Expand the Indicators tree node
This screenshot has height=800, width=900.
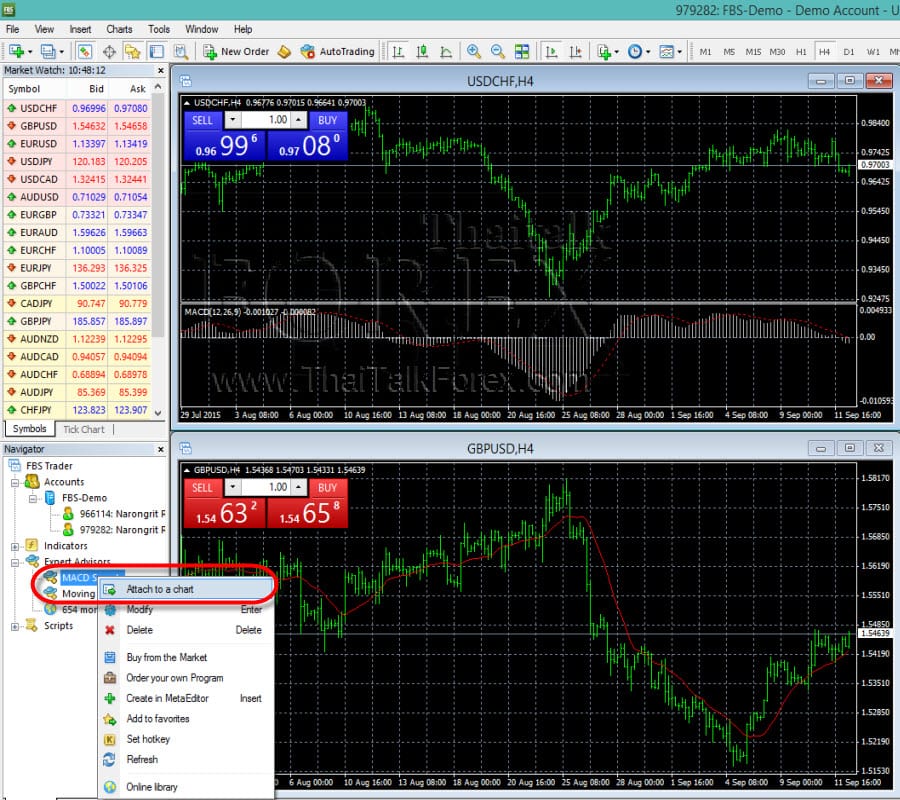tap(15, 546)
